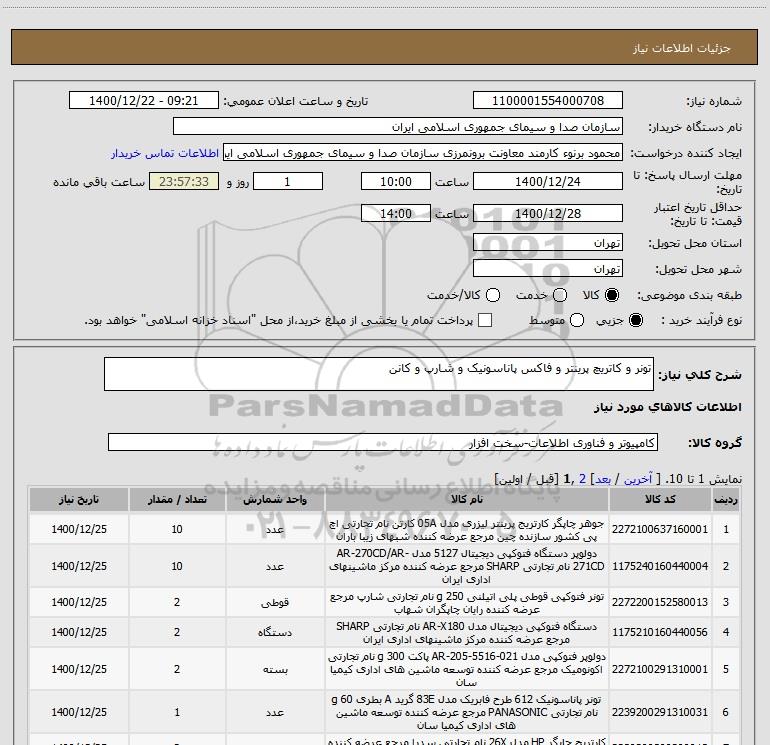Click the price validity date 1400/12/28

pos(548,214)
